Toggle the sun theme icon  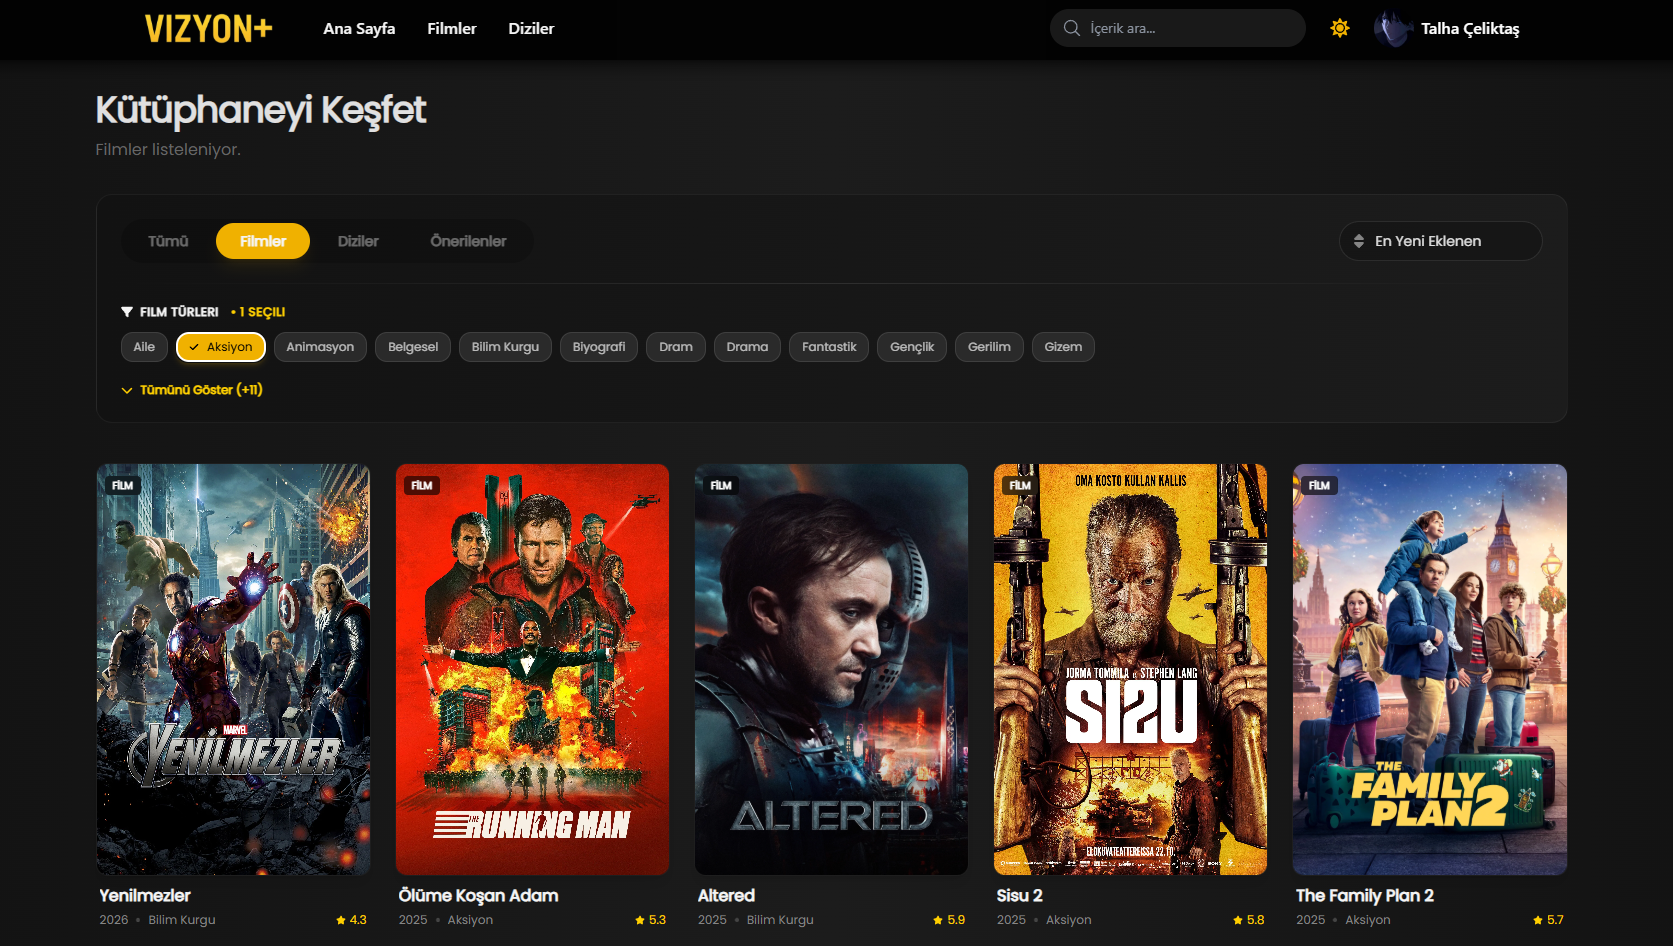[x=1340, y=28]
